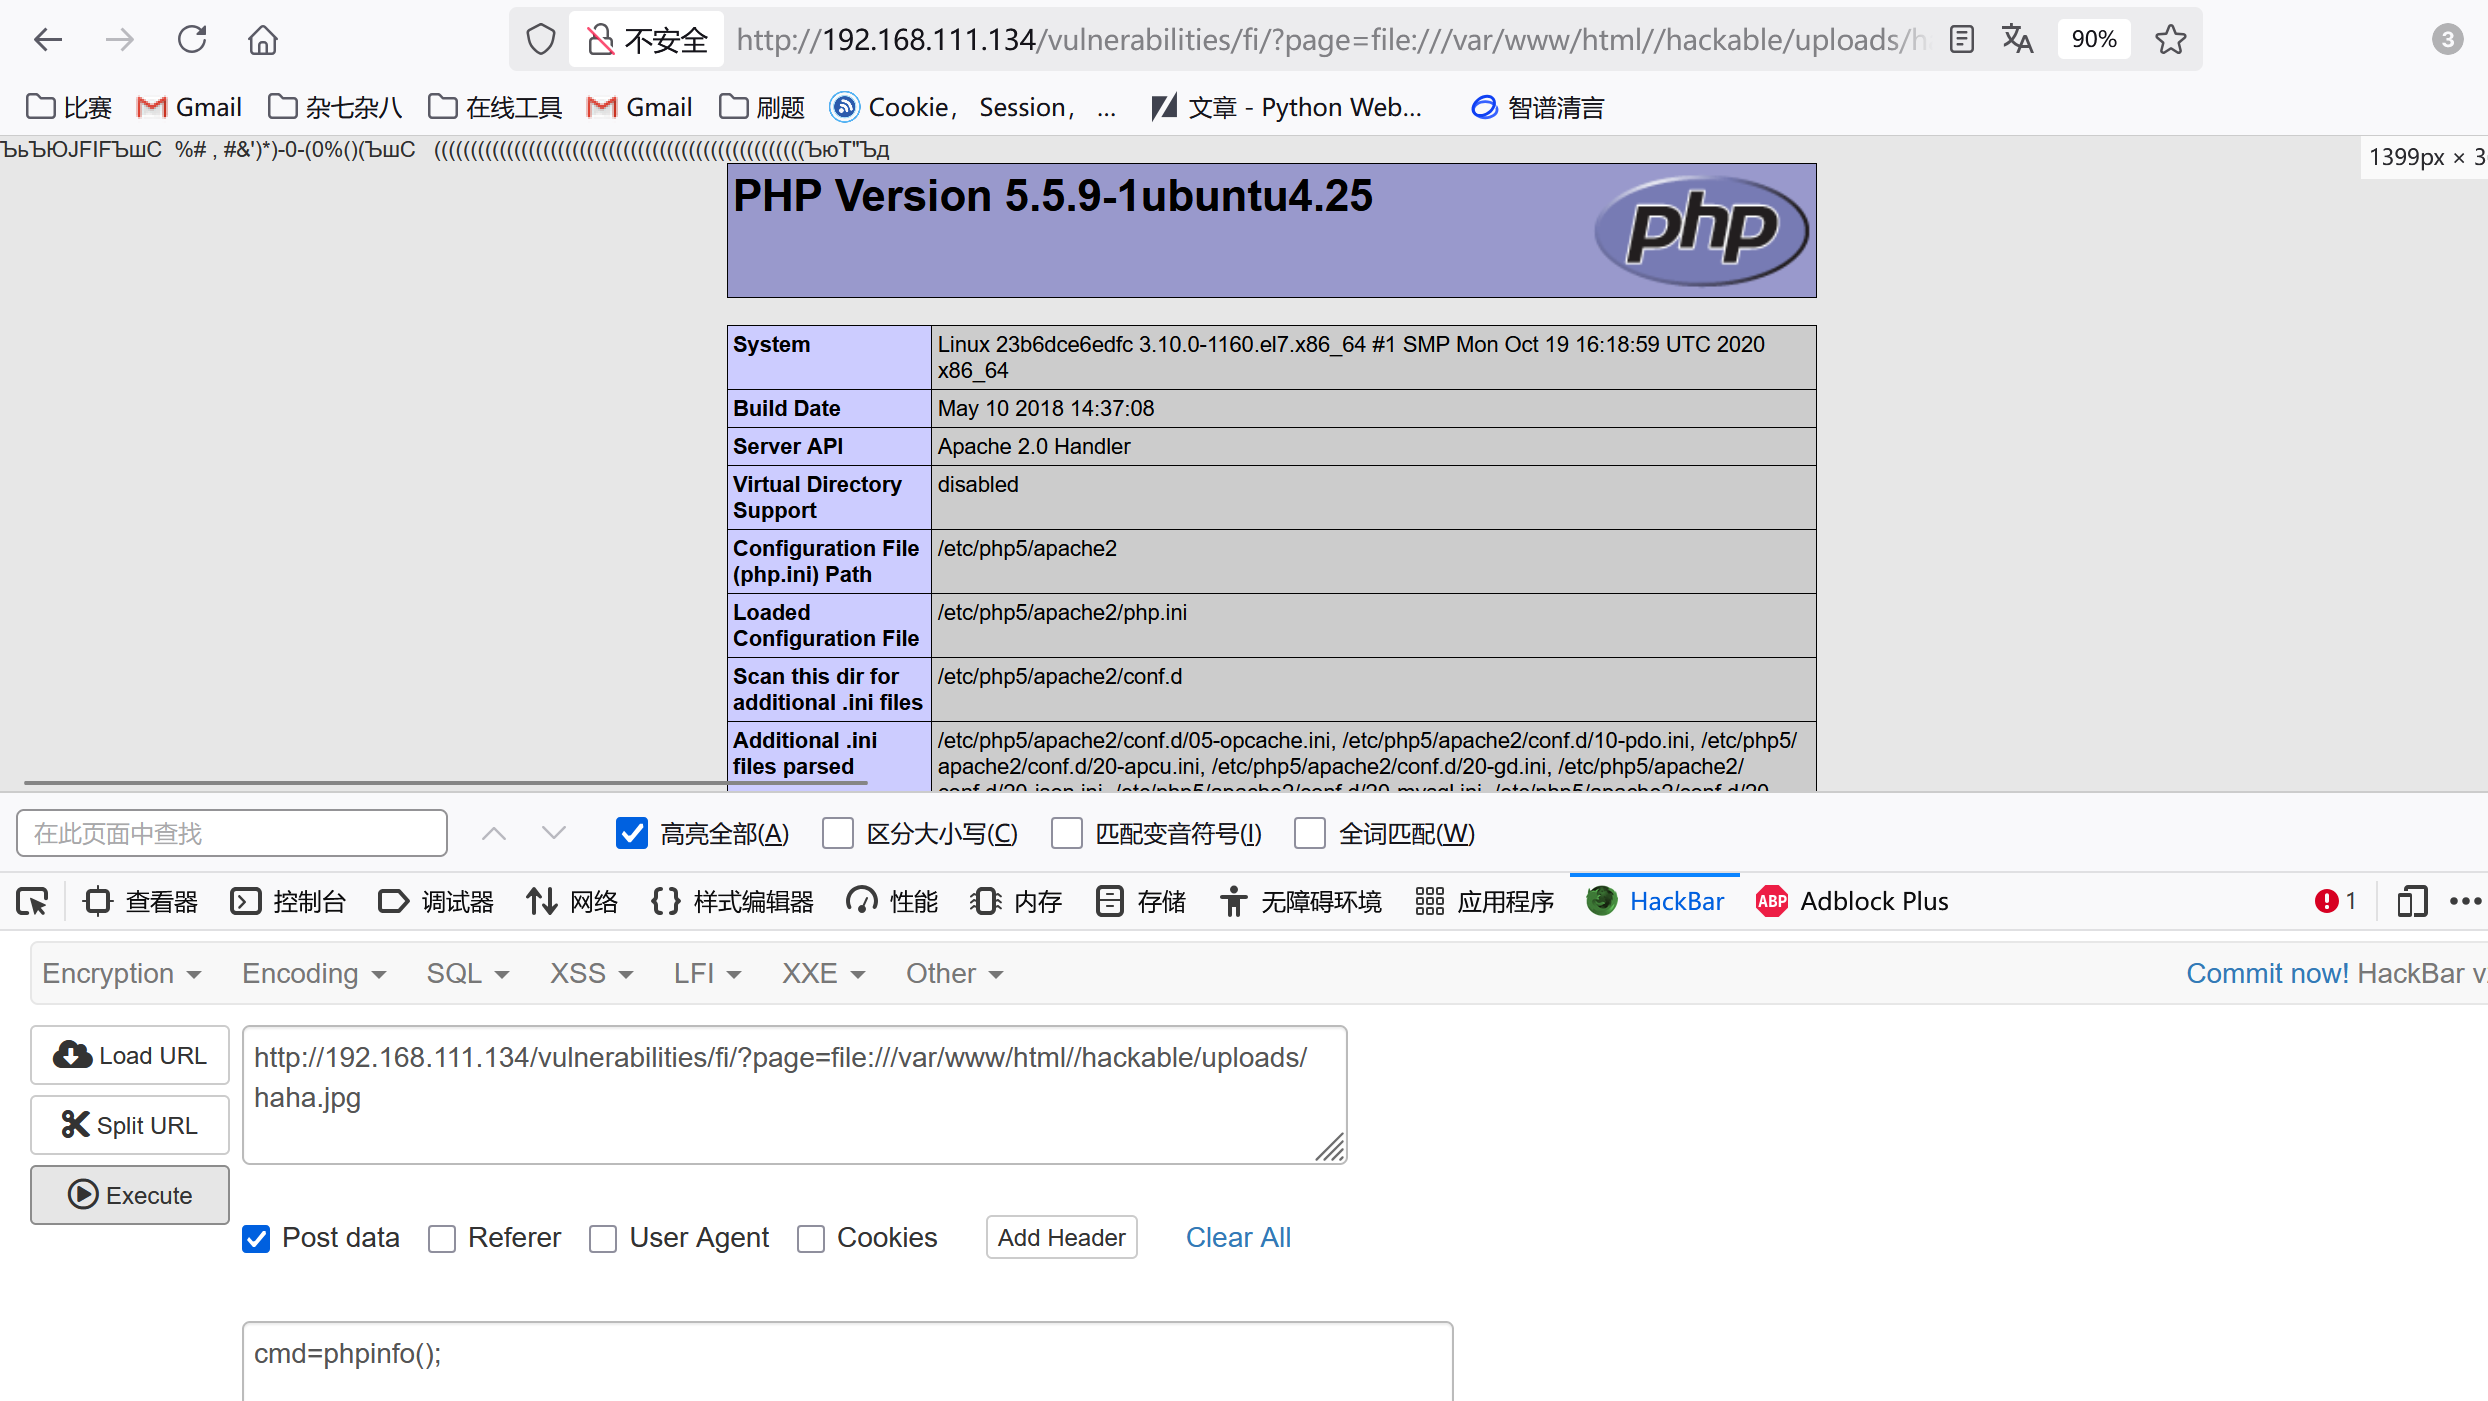Open devtools more options ellipsis

[x=2465, y=902]
